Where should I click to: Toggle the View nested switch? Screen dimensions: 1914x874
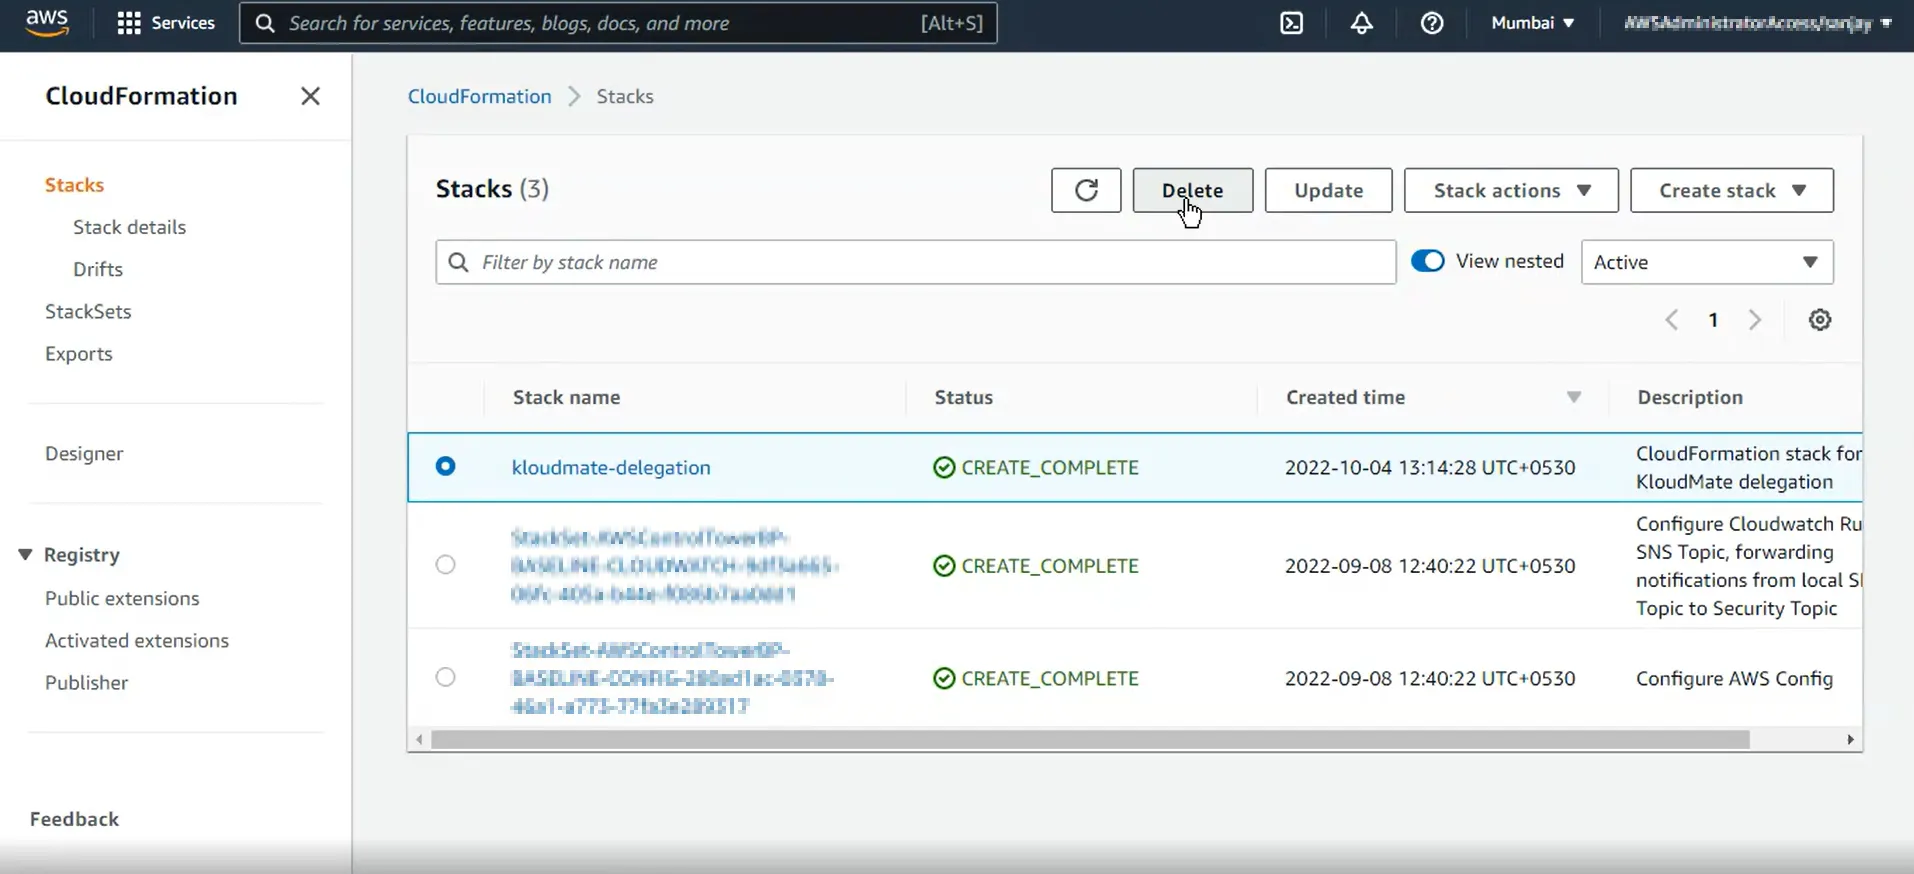(1428, 261)
